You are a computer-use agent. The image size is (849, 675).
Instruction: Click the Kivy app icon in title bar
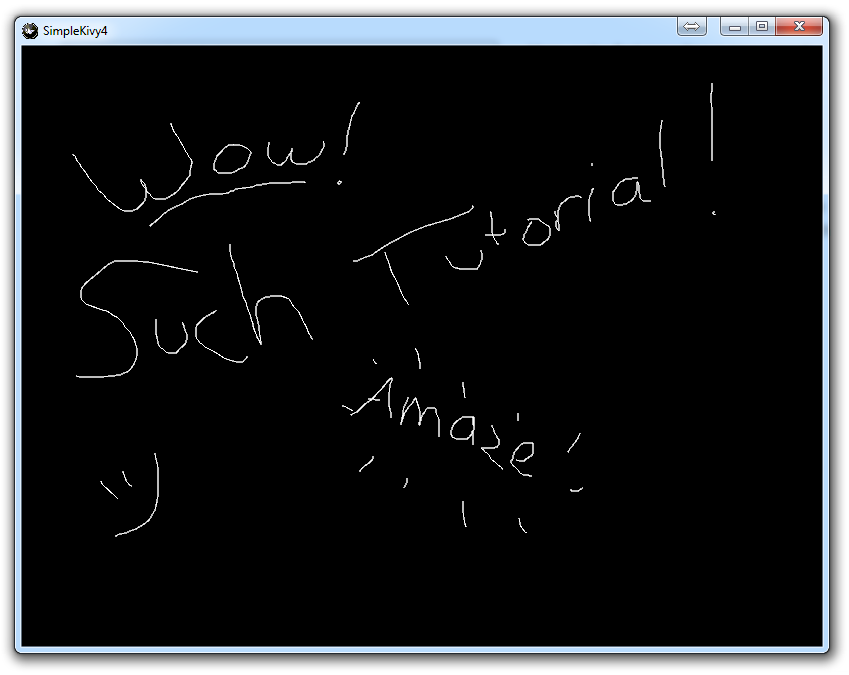click(30, 30)
